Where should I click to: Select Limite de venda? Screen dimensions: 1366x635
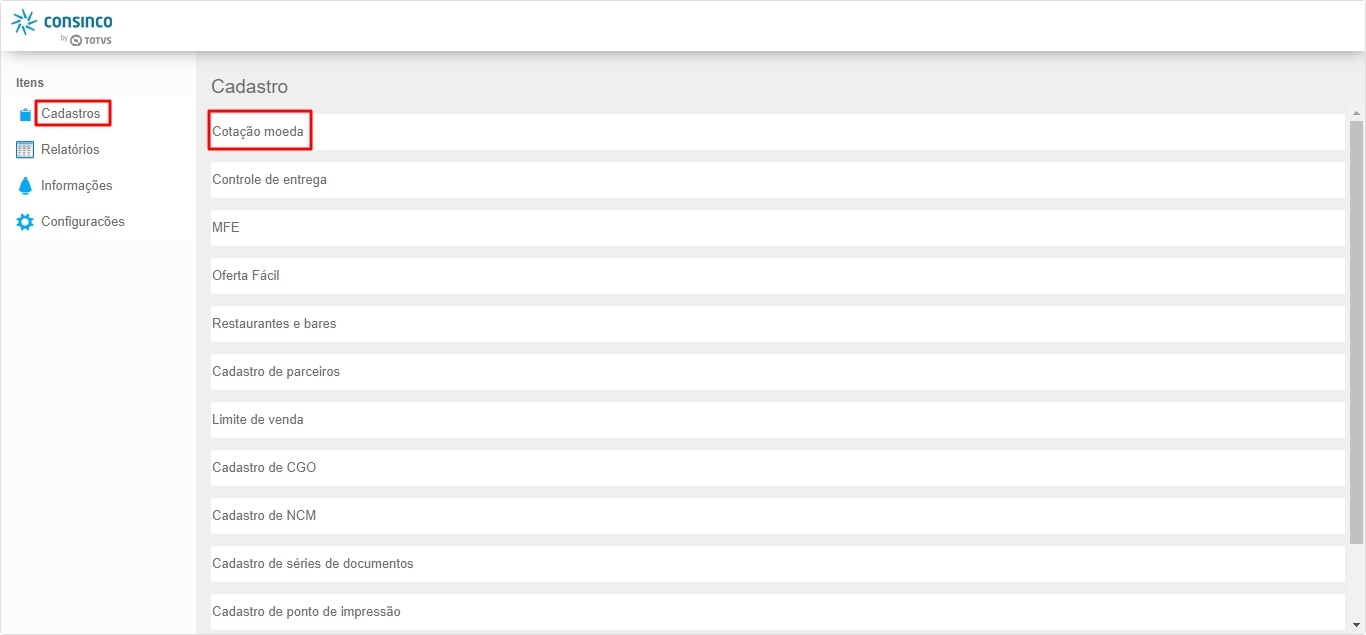tap(258, 420)
